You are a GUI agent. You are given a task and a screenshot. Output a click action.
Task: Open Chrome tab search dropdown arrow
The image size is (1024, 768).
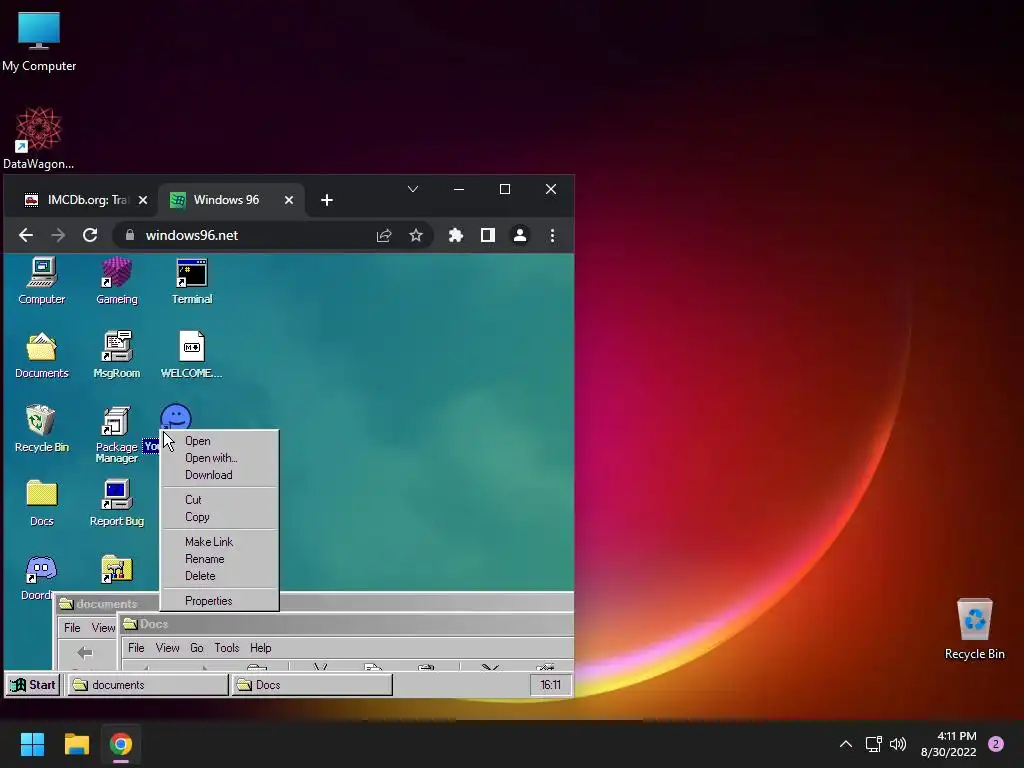click(x=413, y=189)
